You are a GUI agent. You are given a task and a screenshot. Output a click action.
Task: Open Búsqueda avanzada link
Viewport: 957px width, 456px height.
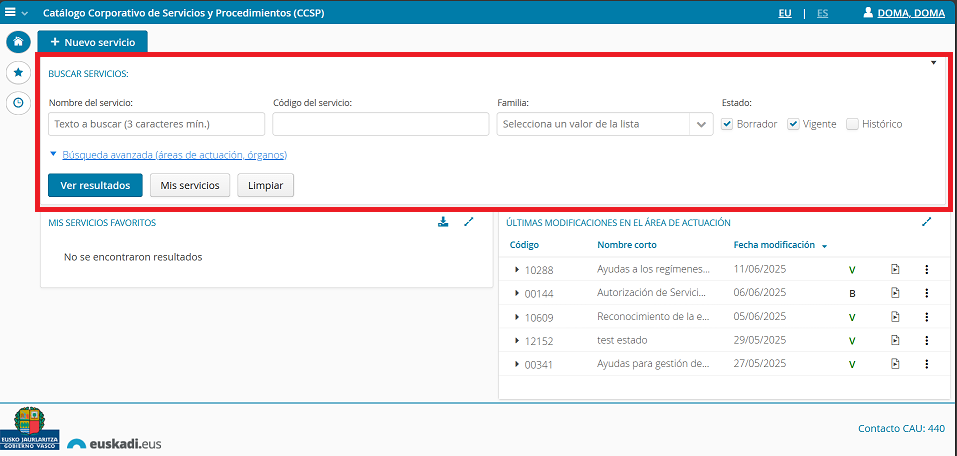tap(175, 155)
